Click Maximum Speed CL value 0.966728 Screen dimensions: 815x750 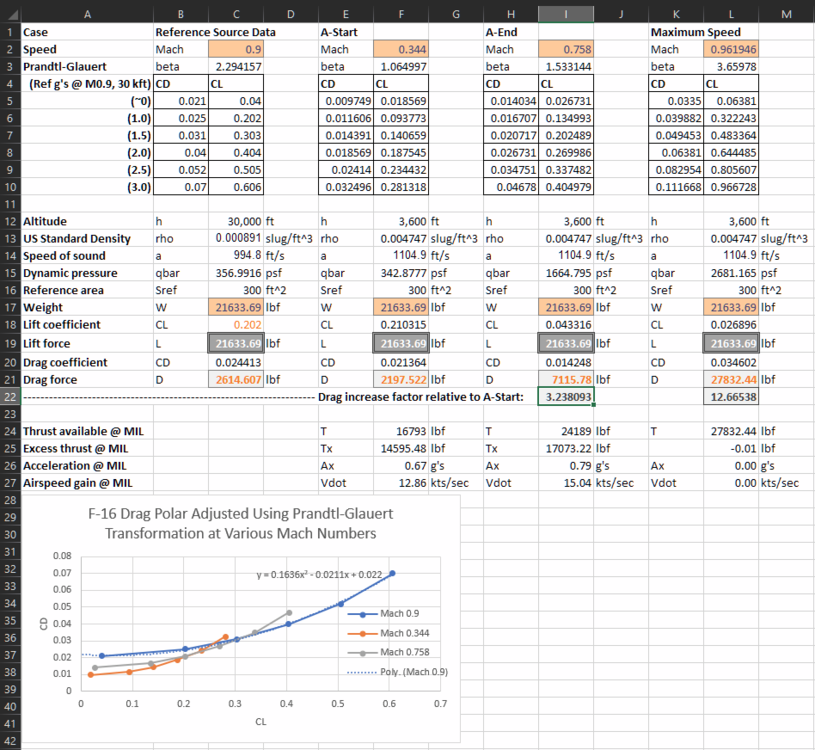tap(731, 187)
